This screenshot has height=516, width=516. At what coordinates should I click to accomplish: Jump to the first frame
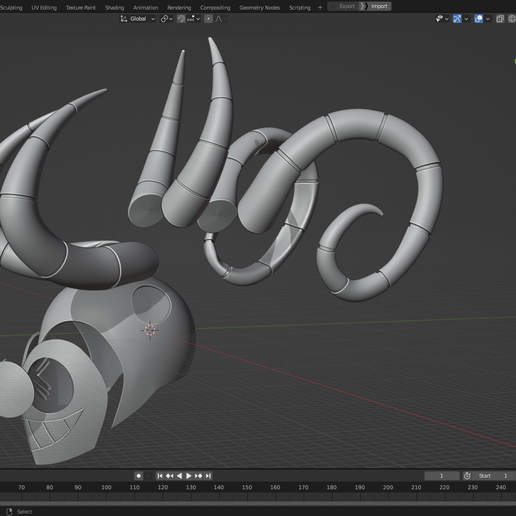coord(160,476)
